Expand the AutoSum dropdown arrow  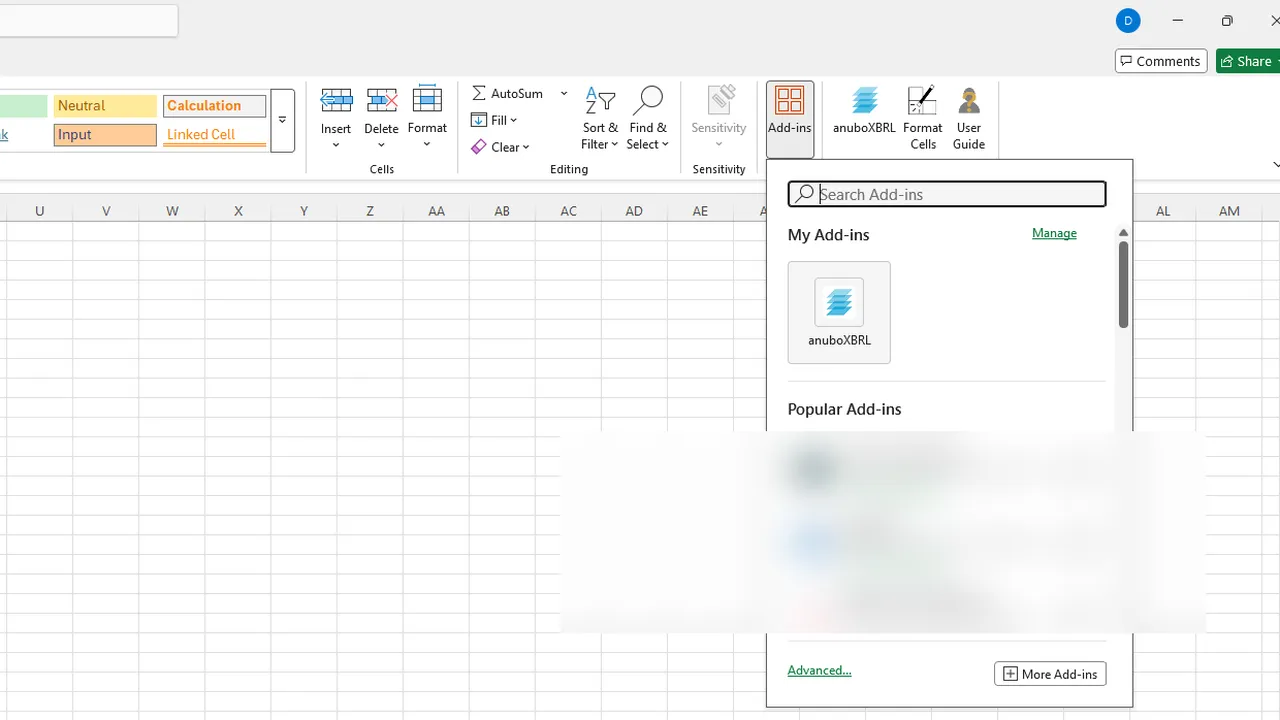[x=564, y=93]
